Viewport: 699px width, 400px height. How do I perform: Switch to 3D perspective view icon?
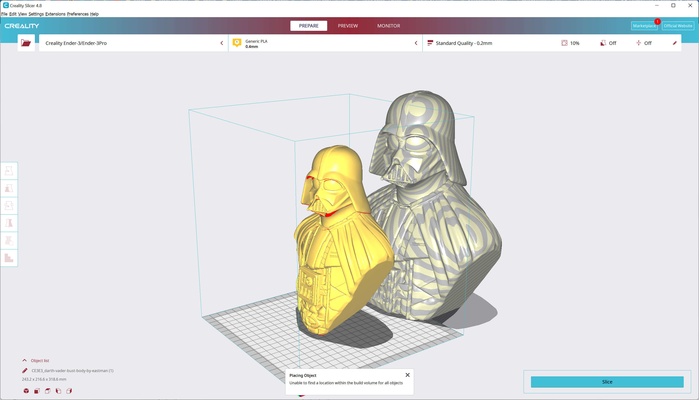coord(26,391)
